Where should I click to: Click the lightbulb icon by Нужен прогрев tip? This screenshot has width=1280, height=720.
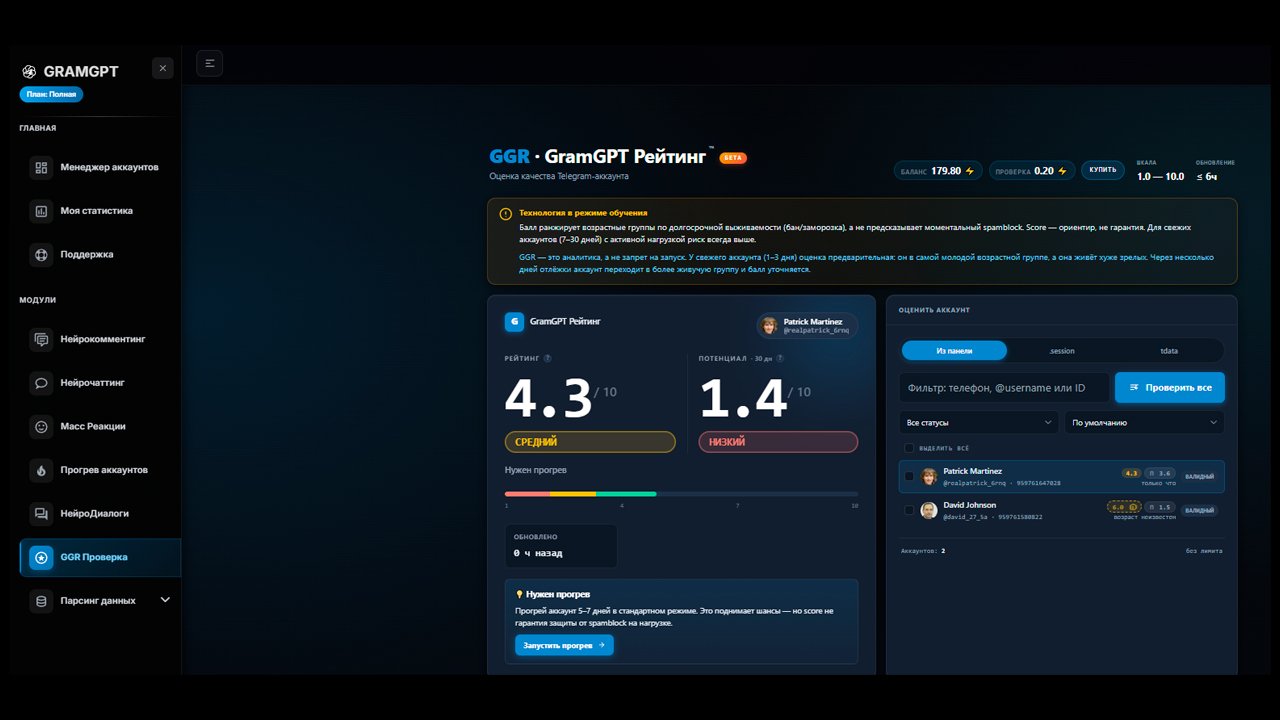point(519,594)
